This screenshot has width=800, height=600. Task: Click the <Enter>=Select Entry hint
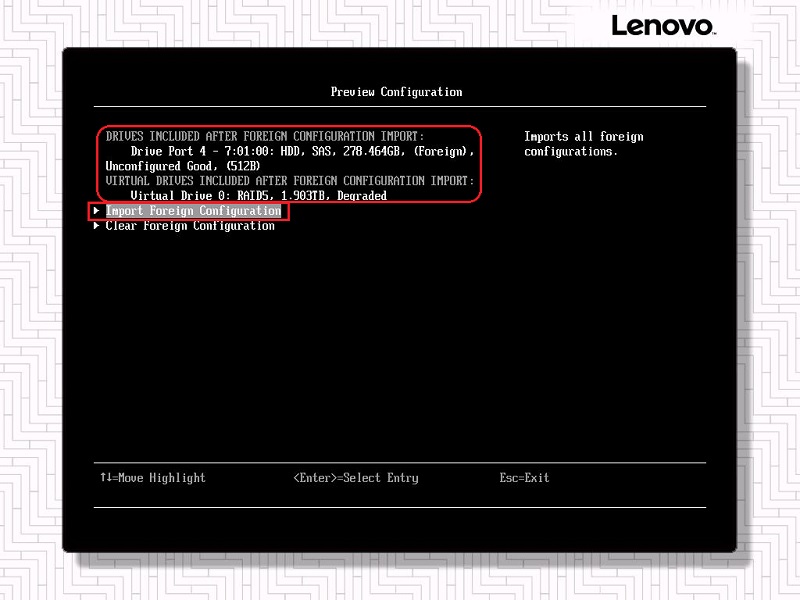355,478
